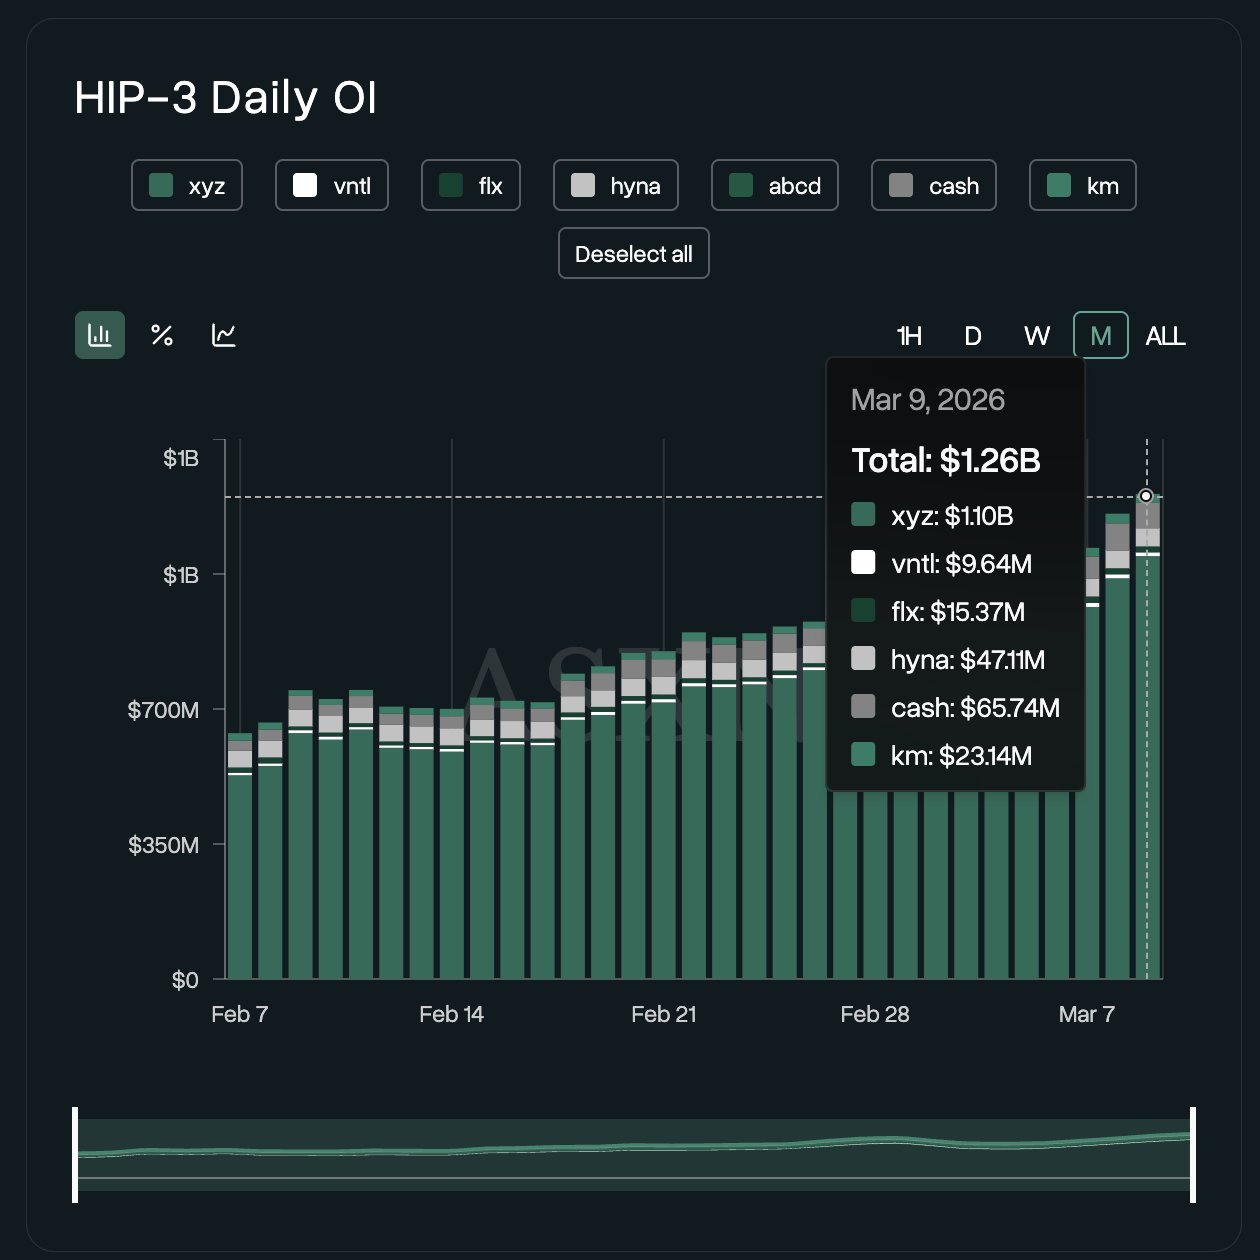1260x1260 pixels.
Task: Click the vntl legend color square
Action: tap(305, 185)
